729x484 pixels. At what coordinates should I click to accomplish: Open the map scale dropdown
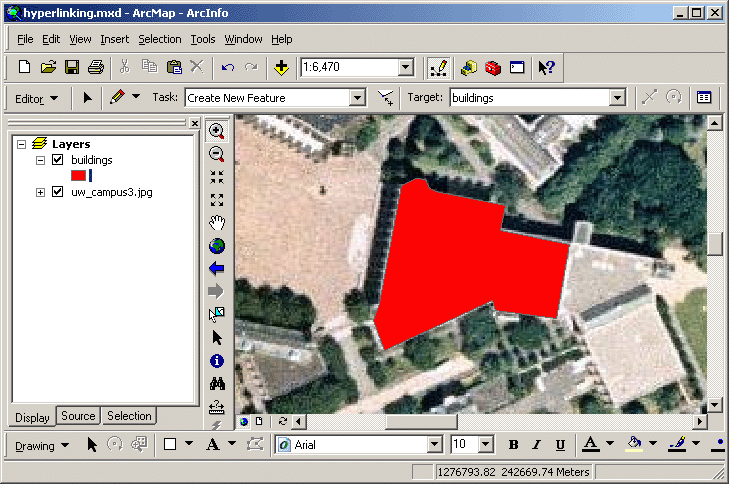[x=406, y=68]
